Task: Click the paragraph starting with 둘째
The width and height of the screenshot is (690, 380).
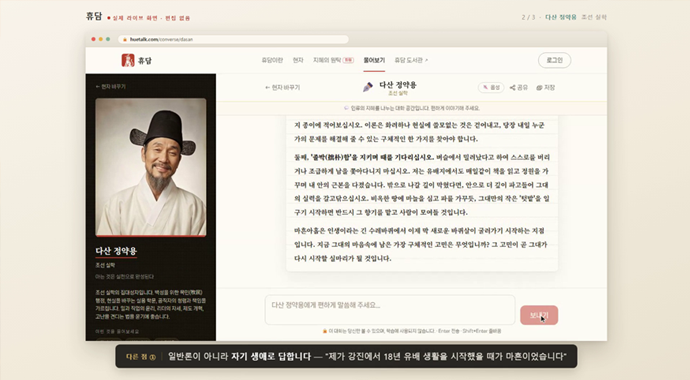Action: [422, 184]
